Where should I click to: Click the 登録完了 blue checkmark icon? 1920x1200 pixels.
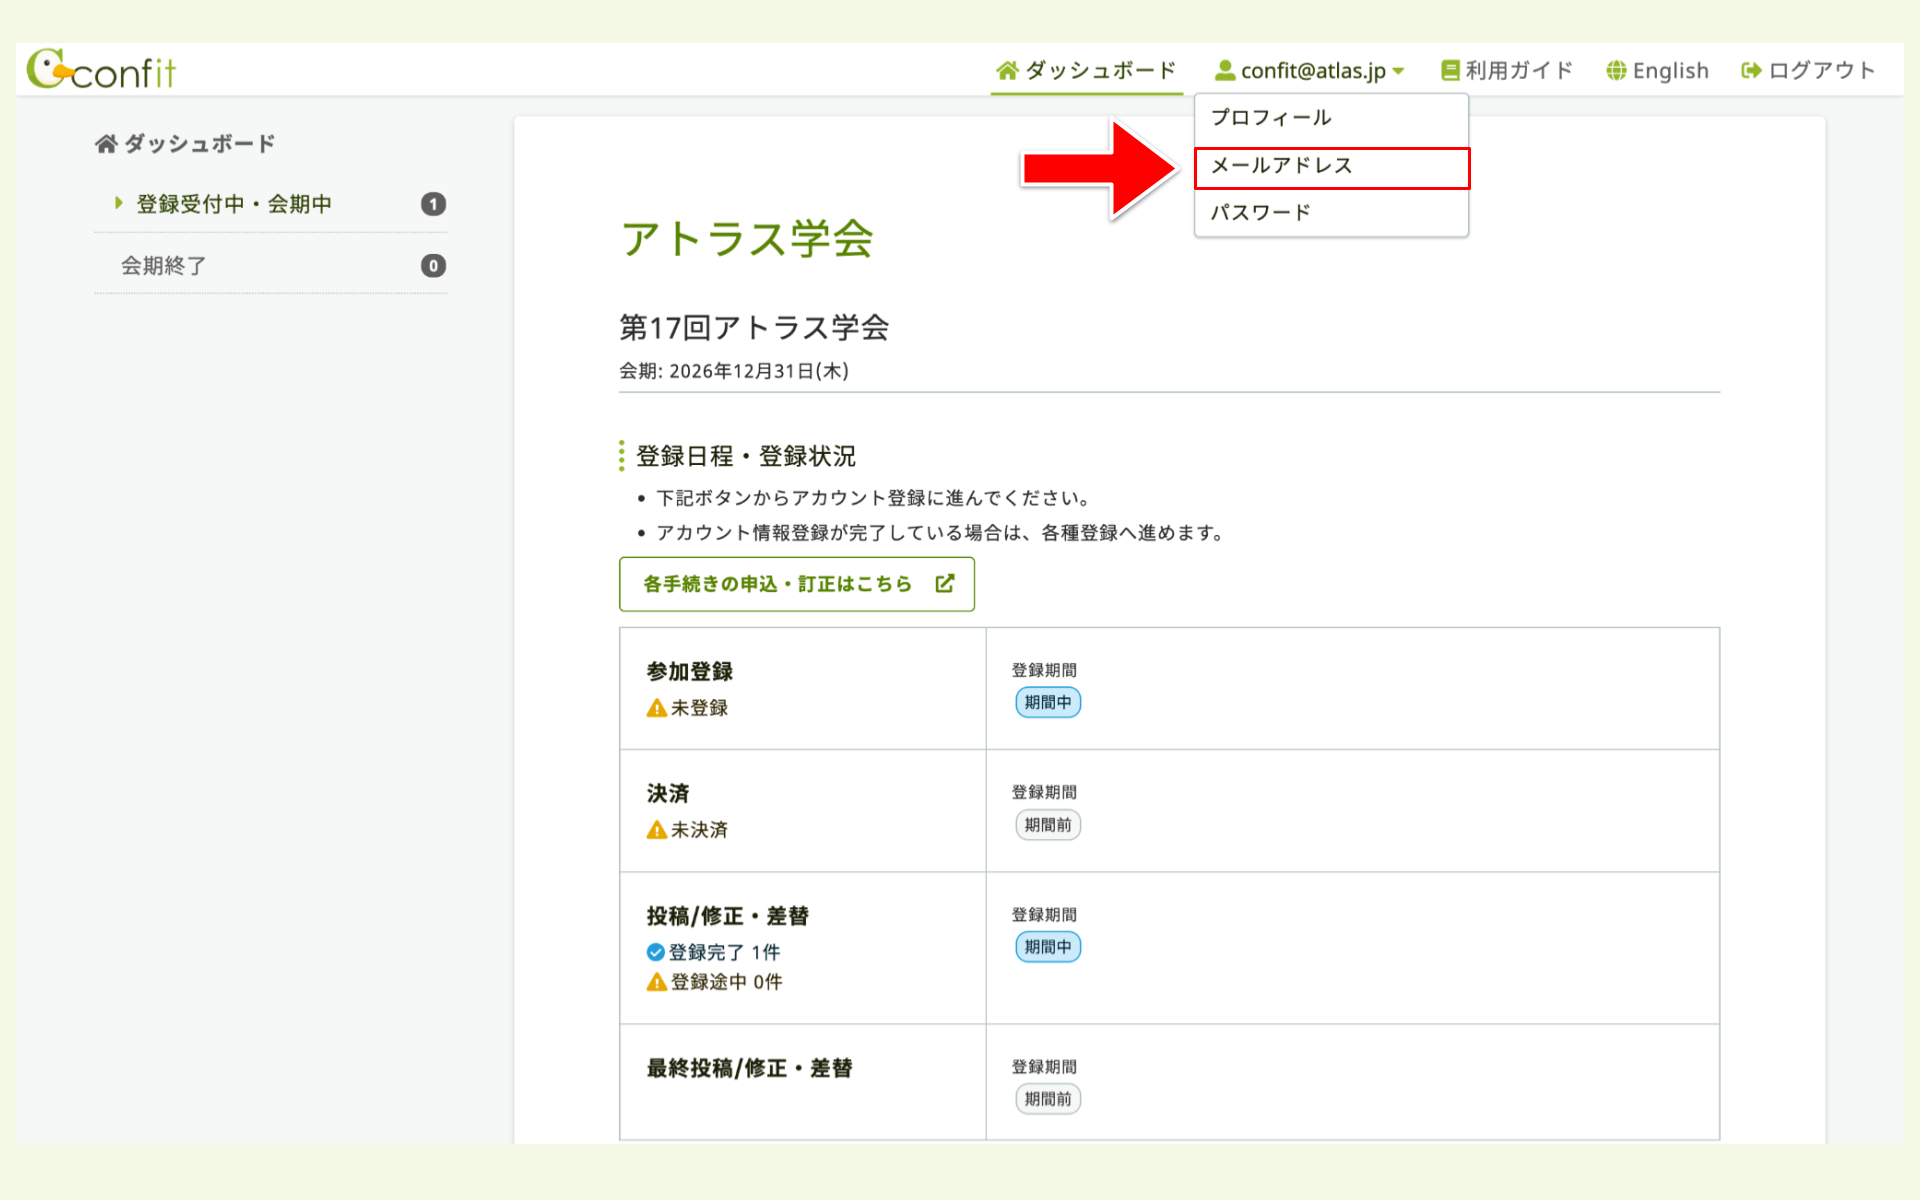(x=656, y=952)
